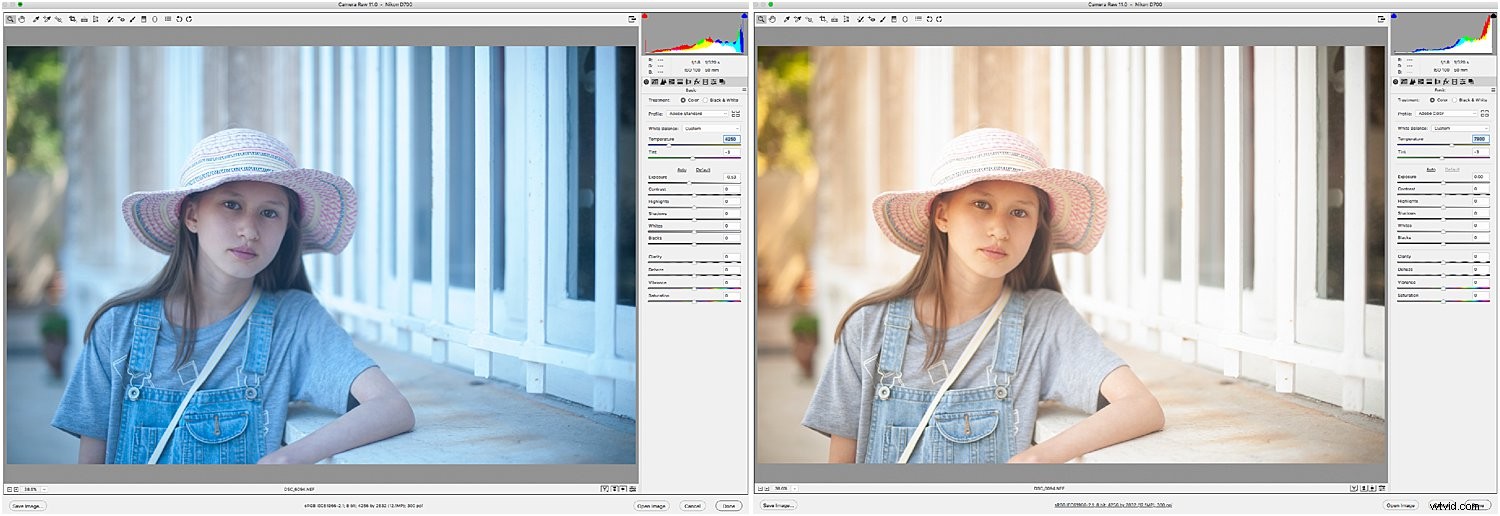Toggle shadow clipping warning in left histogram
Viewport: 1500px width, 516px height.
tap(644, 16)
